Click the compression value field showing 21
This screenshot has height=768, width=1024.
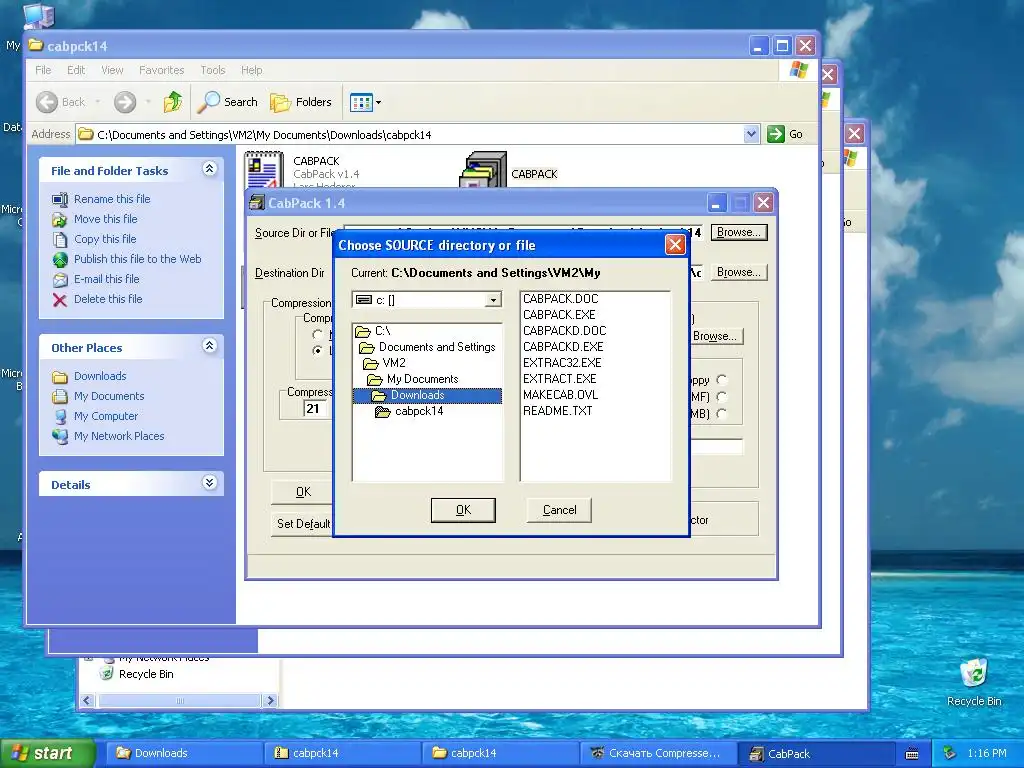coord(315,409)
